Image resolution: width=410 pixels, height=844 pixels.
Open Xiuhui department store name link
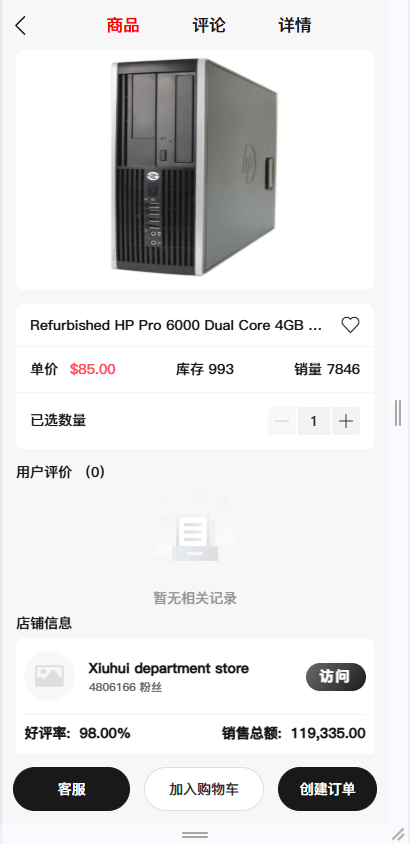click(168, 669)
